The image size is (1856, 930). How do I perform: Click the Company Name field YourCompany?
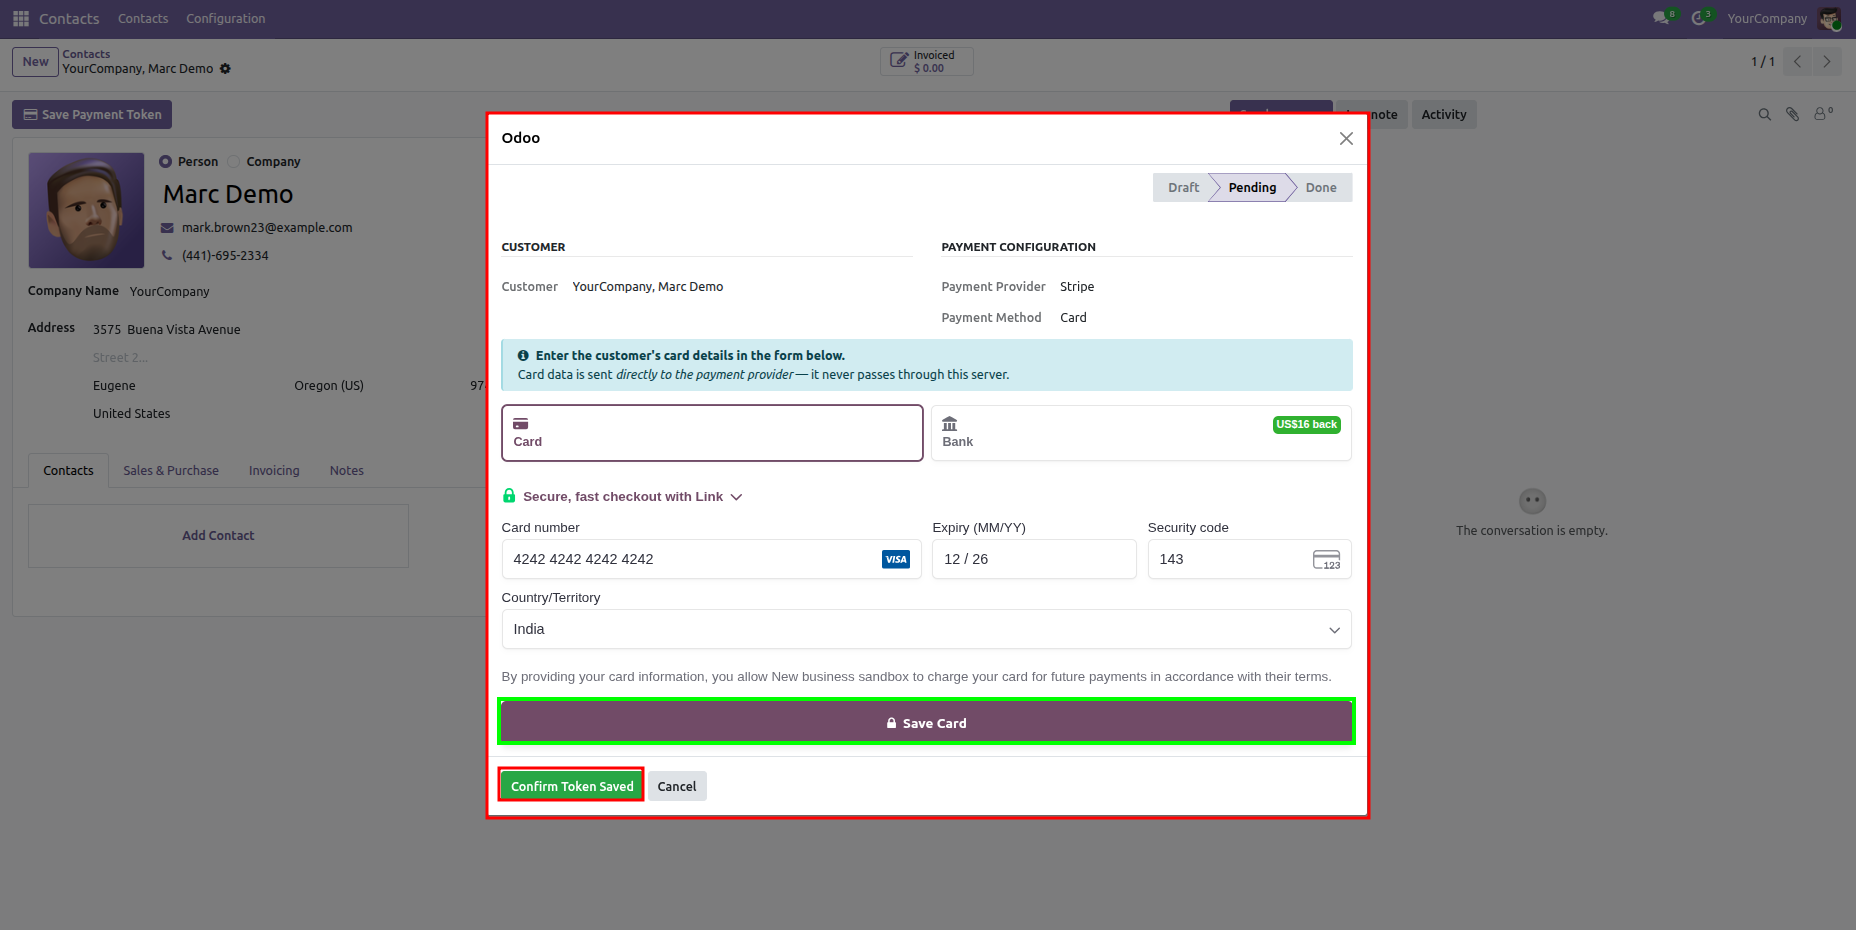170,292
